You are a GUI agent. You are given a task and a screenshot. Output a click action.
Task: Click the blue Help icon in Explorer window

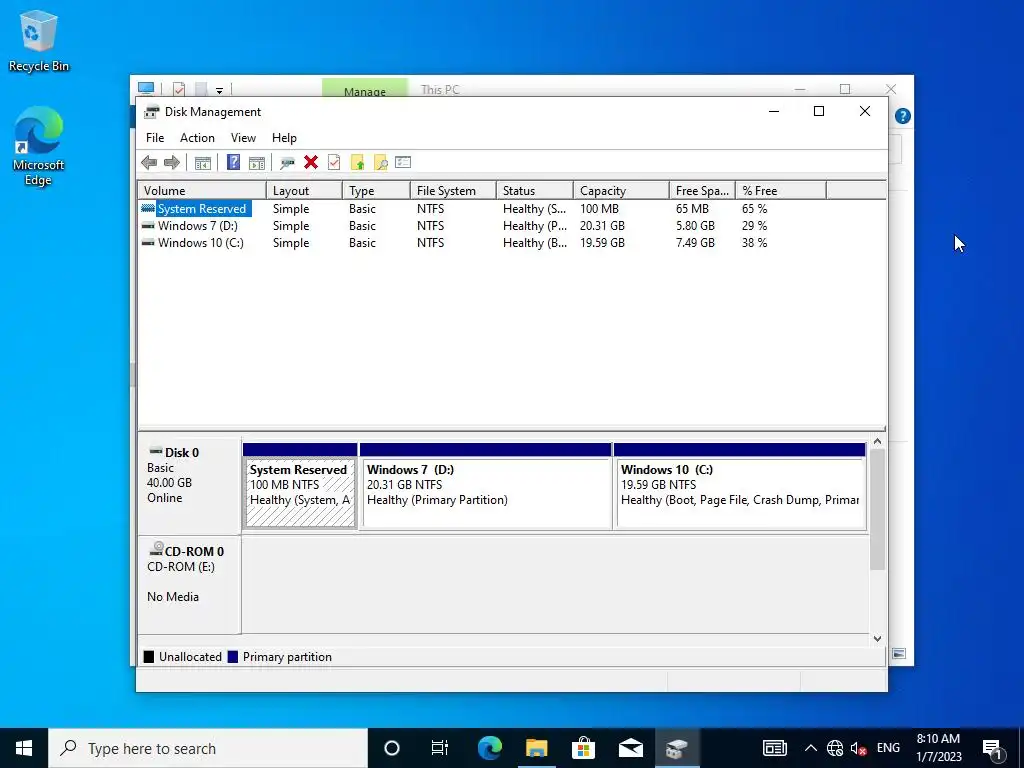point(903,116)
